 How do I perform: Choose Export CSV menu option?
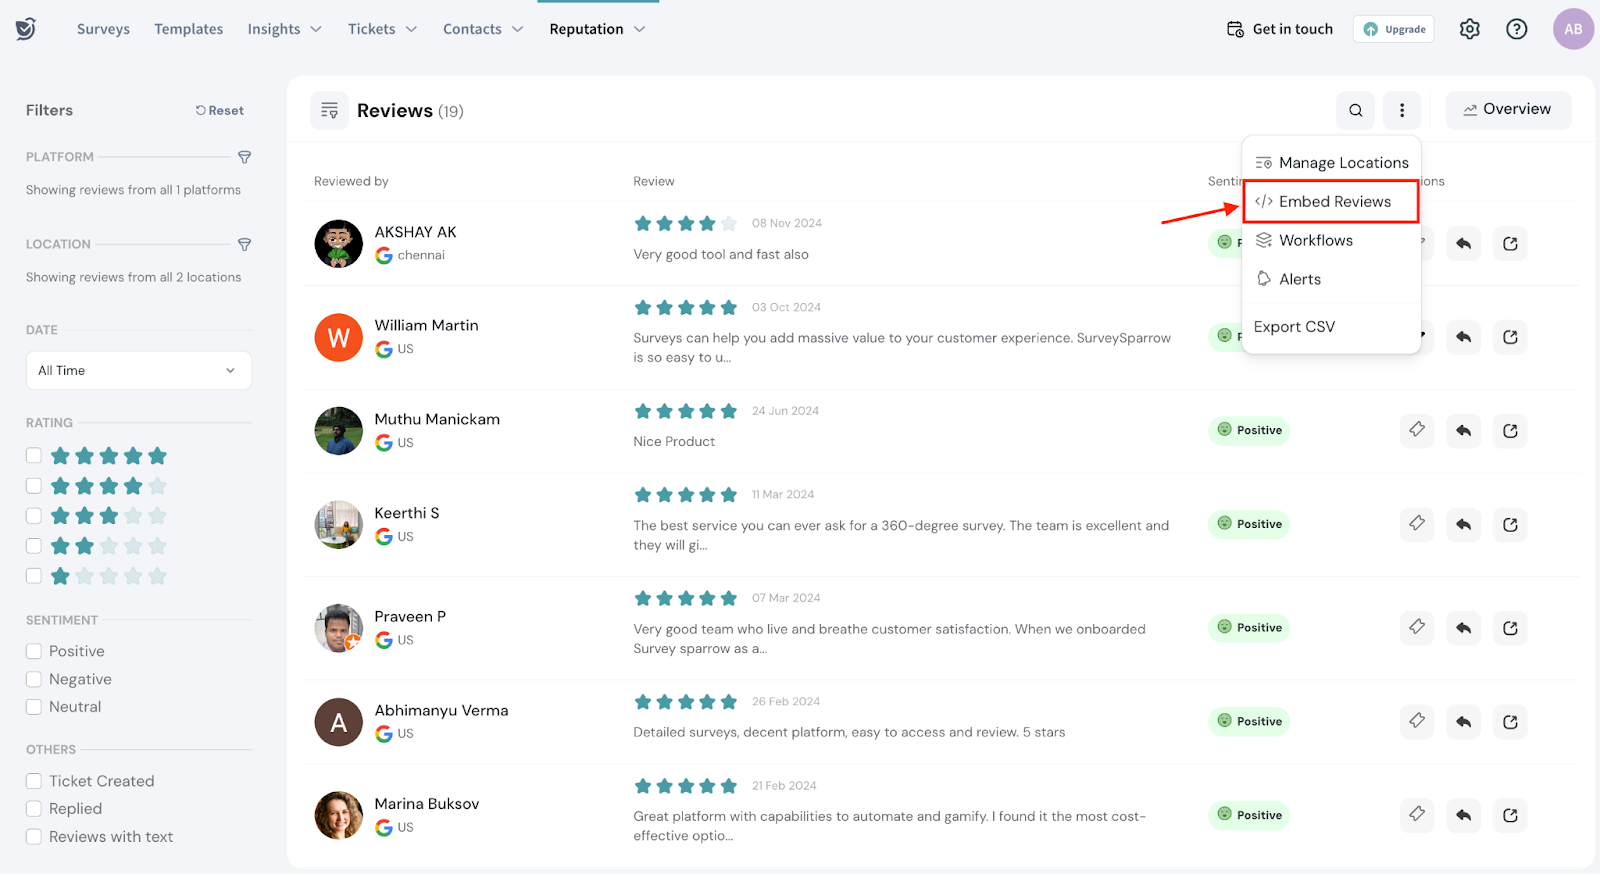pyautogui.click(x=1294, y=327)
